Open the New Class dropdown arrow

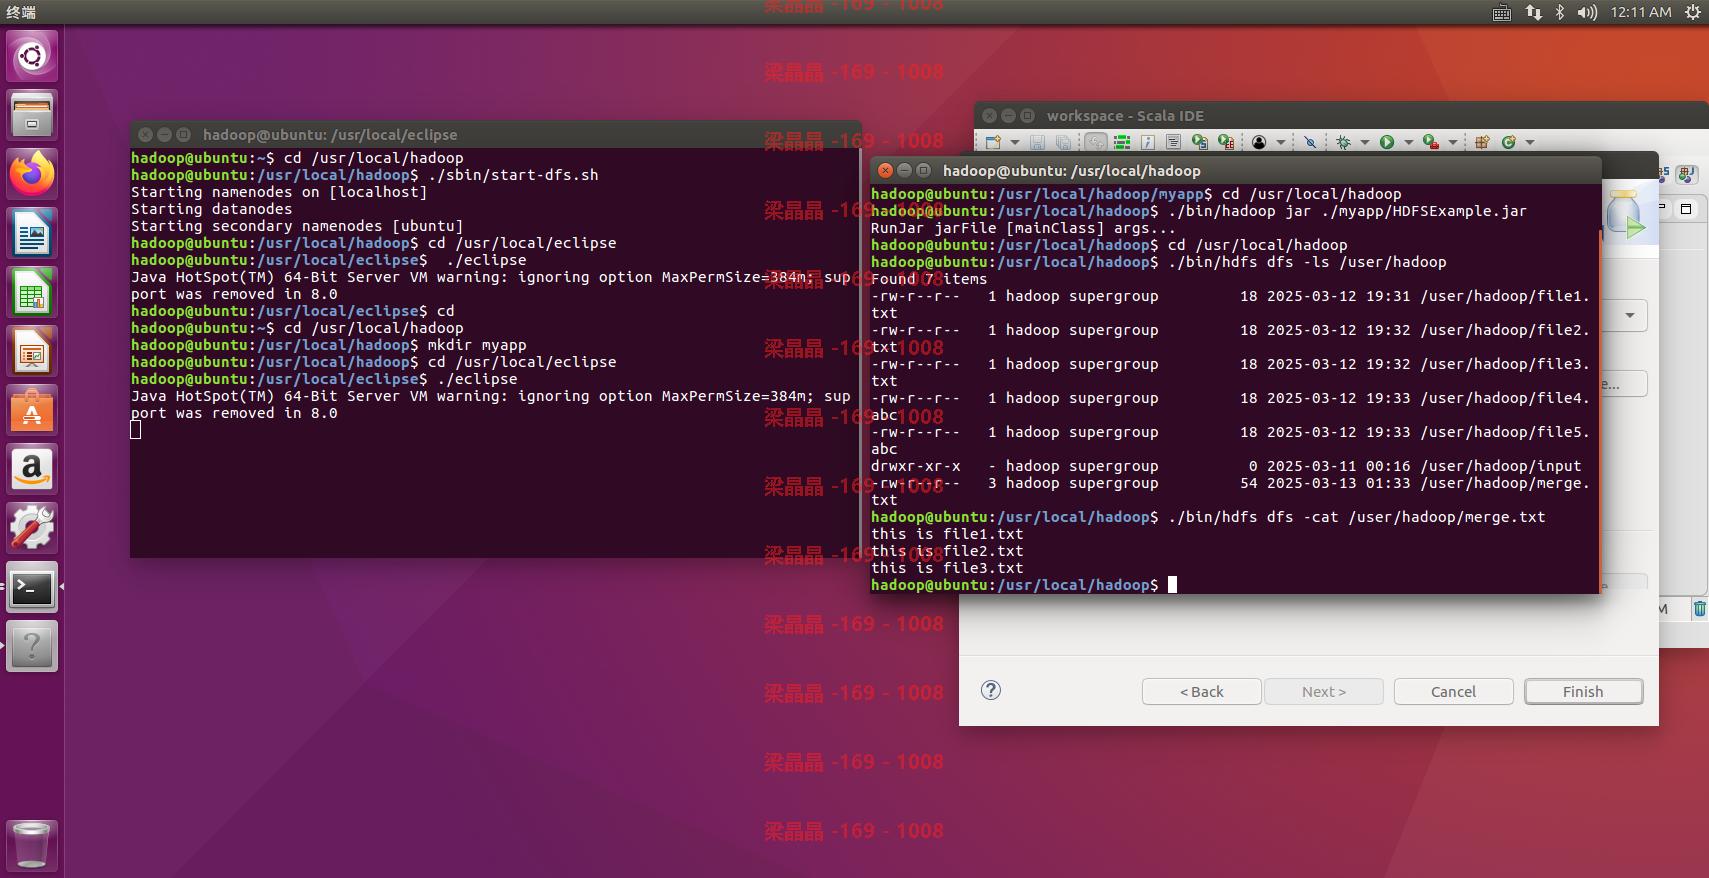(x=1530, y=142)
